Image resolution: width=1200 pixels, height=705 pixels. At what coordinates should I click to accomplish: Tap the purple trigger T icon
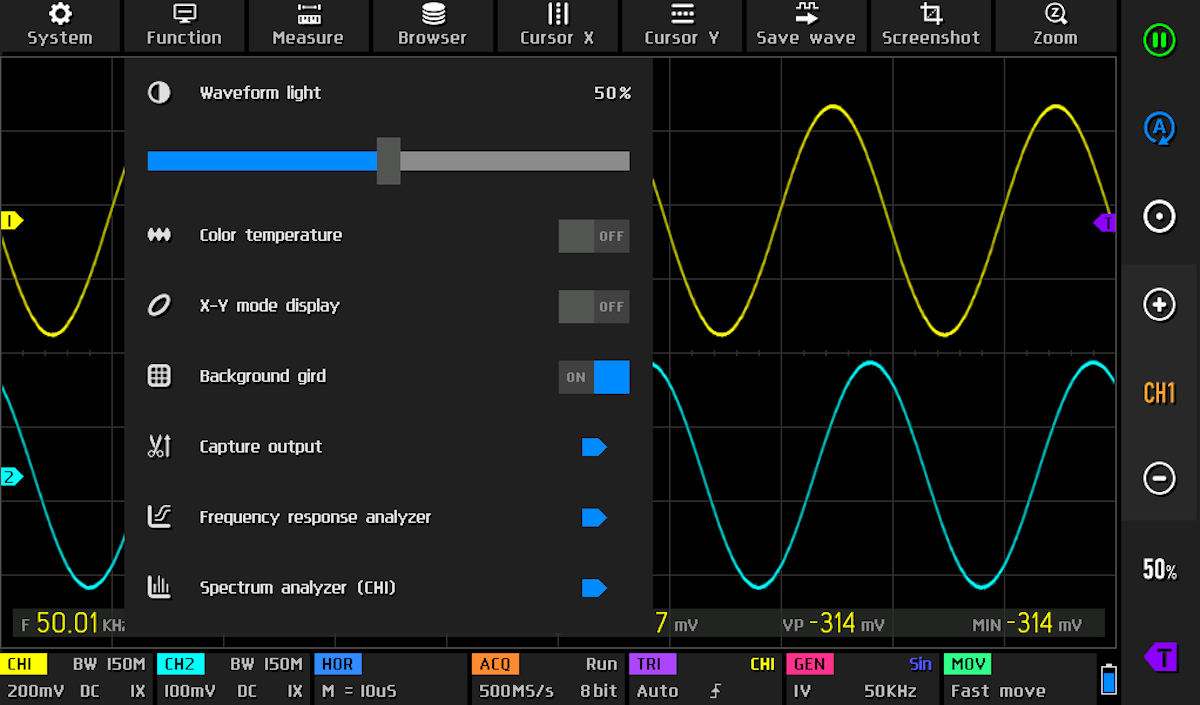[x=1160, y=657]
